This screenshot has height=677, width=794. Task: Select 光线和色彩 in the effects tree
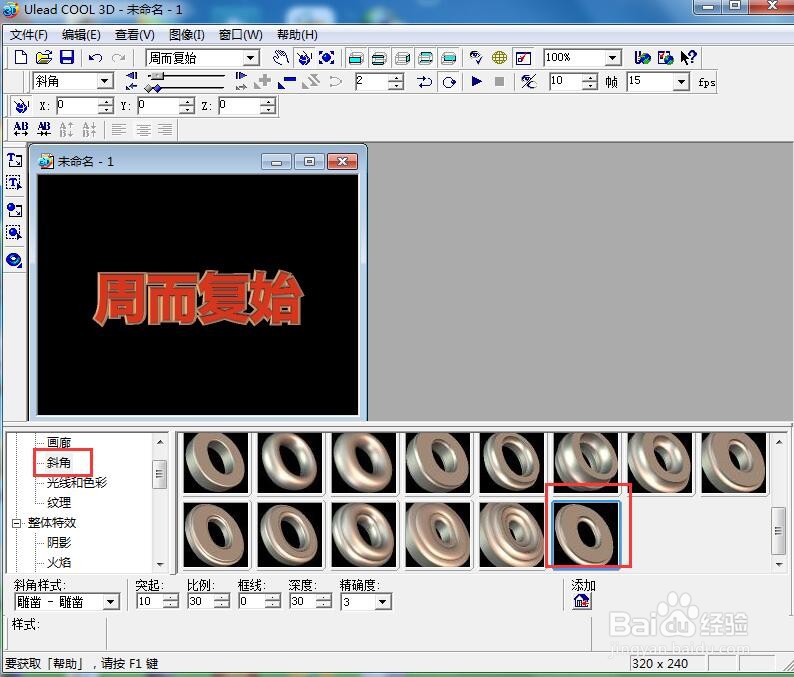point(76,483)
